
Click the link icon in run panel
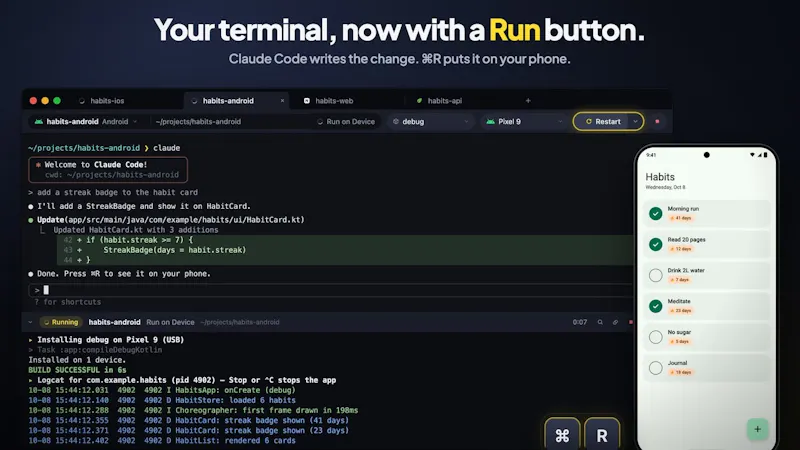click(615, 322)
